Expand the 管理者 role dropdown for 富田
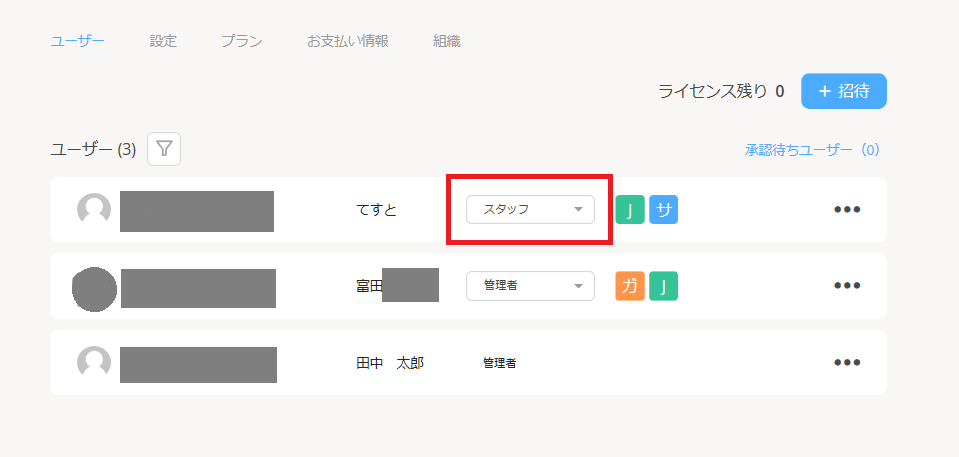The width and height of the screenshot is (959, 457). click(530, 286)
